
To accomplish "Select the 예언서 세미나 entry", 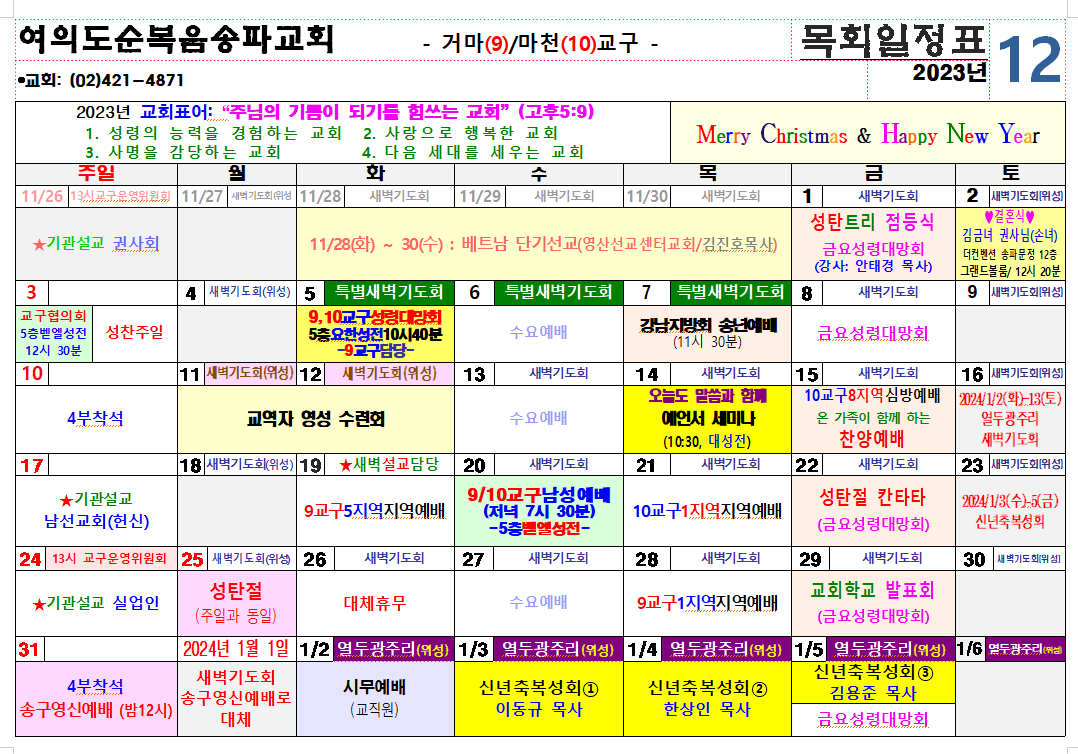I will [x=707, y=419].
